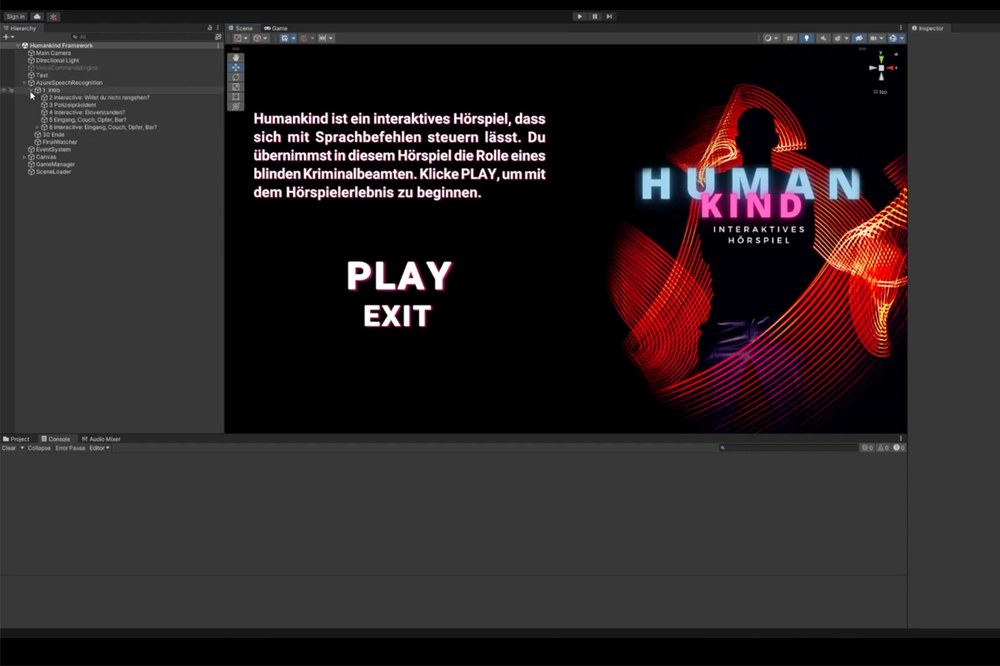Expand the Canvas object in Hierarchy
Screen dimensions: 1000x666
pyautogui.click(x=24, y=157)
